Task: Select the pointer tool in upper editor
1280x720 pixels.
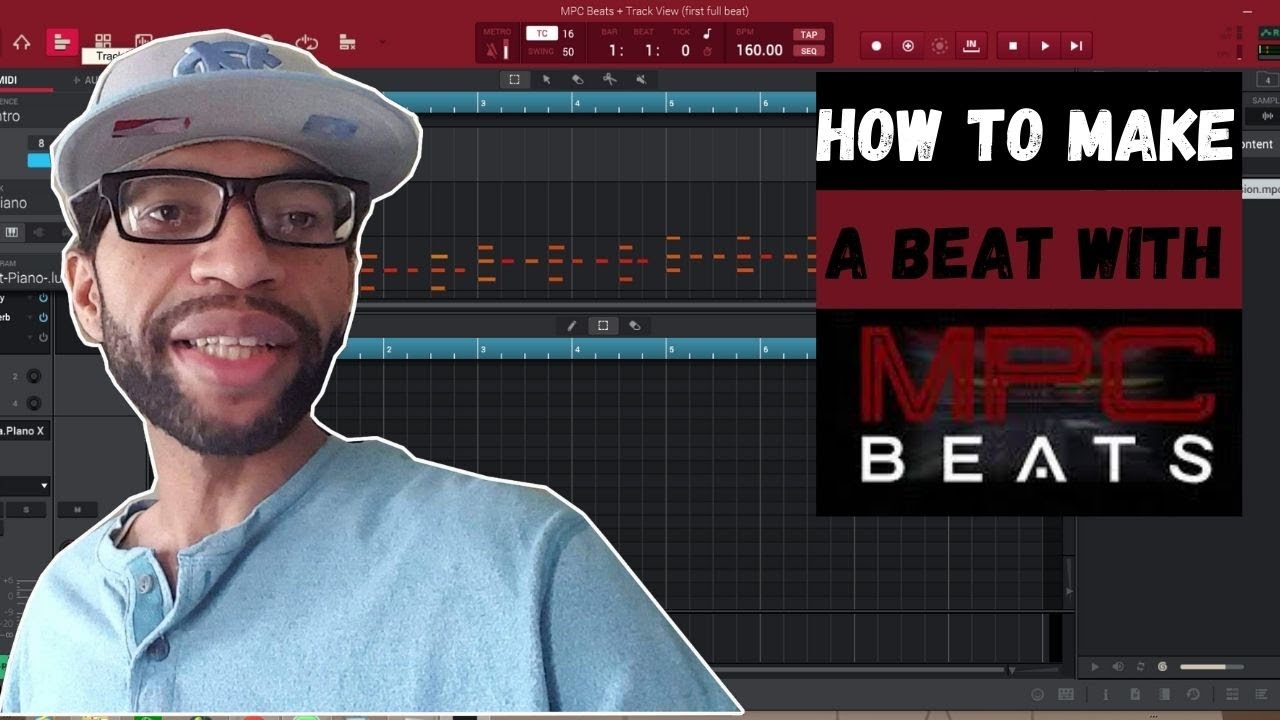Action: (546, 79)
